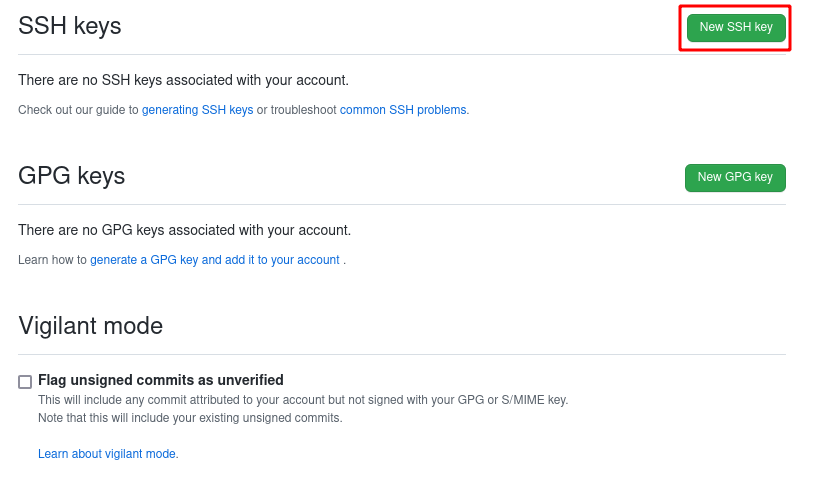Click the no SSH keys associated message

coord(183,80)
